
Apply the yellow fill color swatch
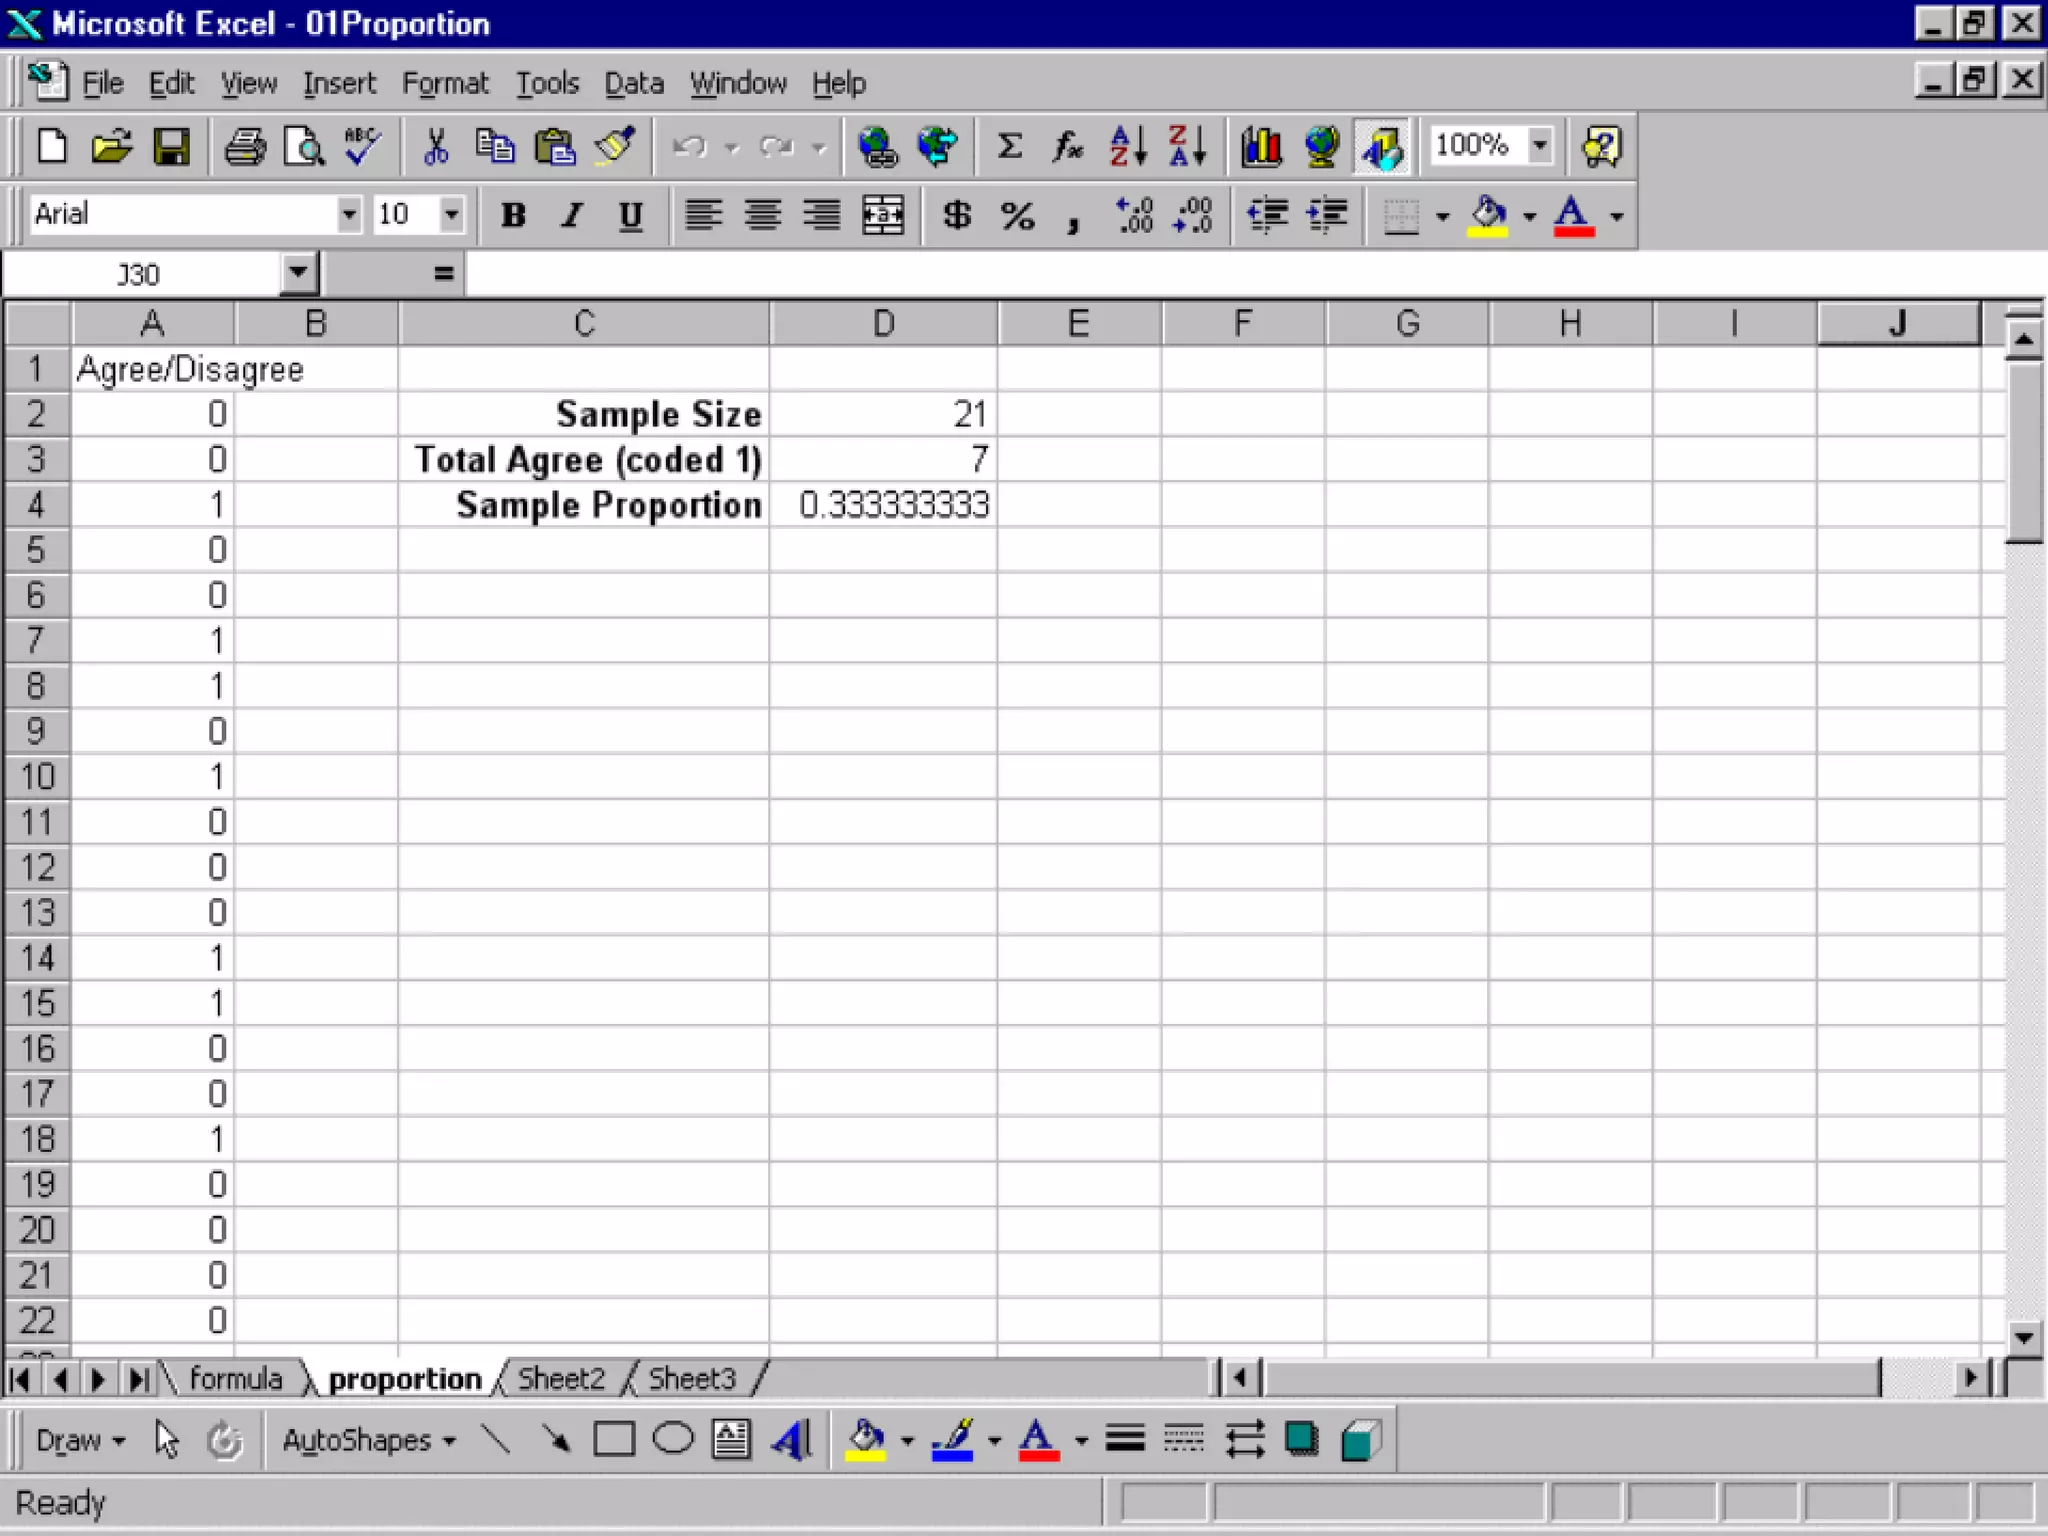[1487, 215]
